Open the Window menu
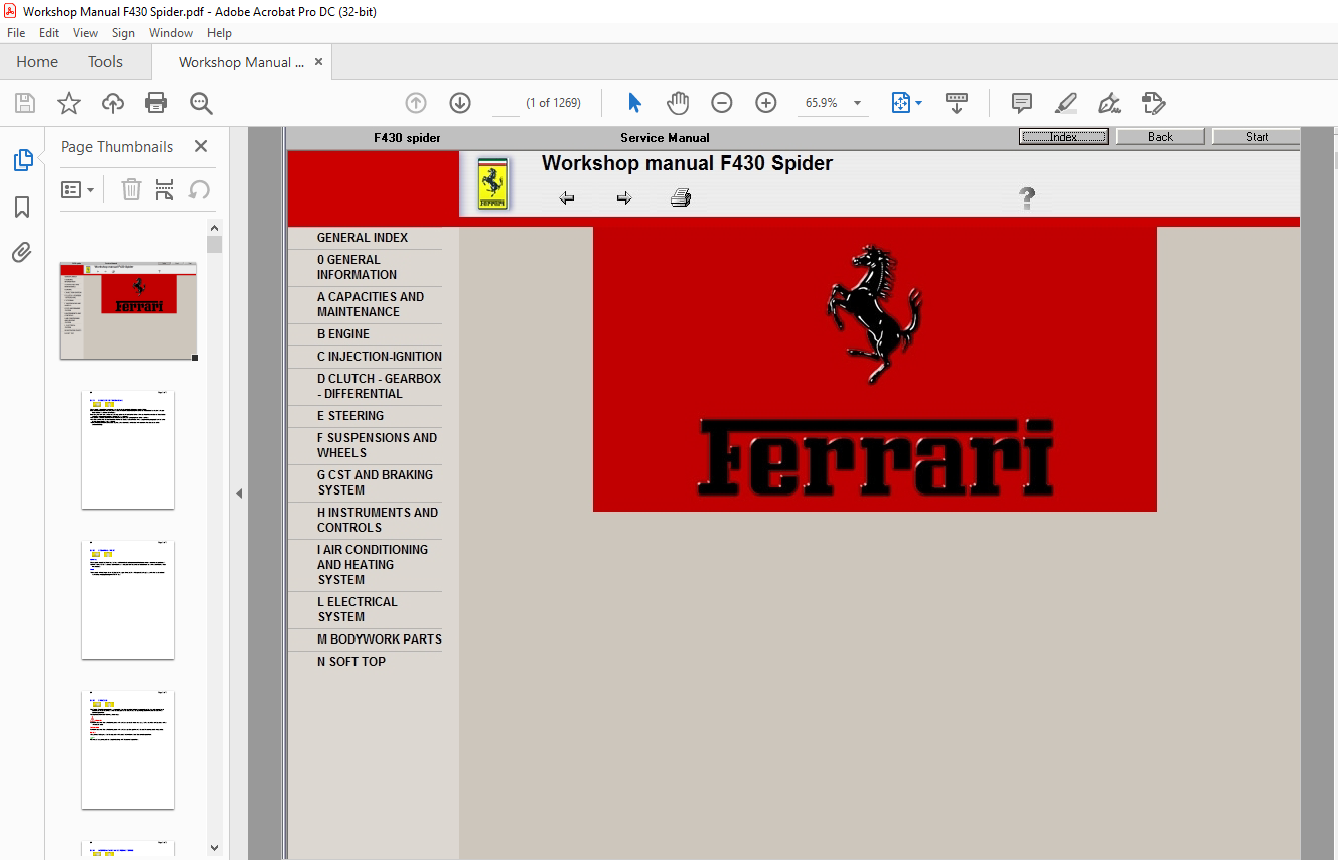This screenshot has height=860, width=1338. point(171,33)
